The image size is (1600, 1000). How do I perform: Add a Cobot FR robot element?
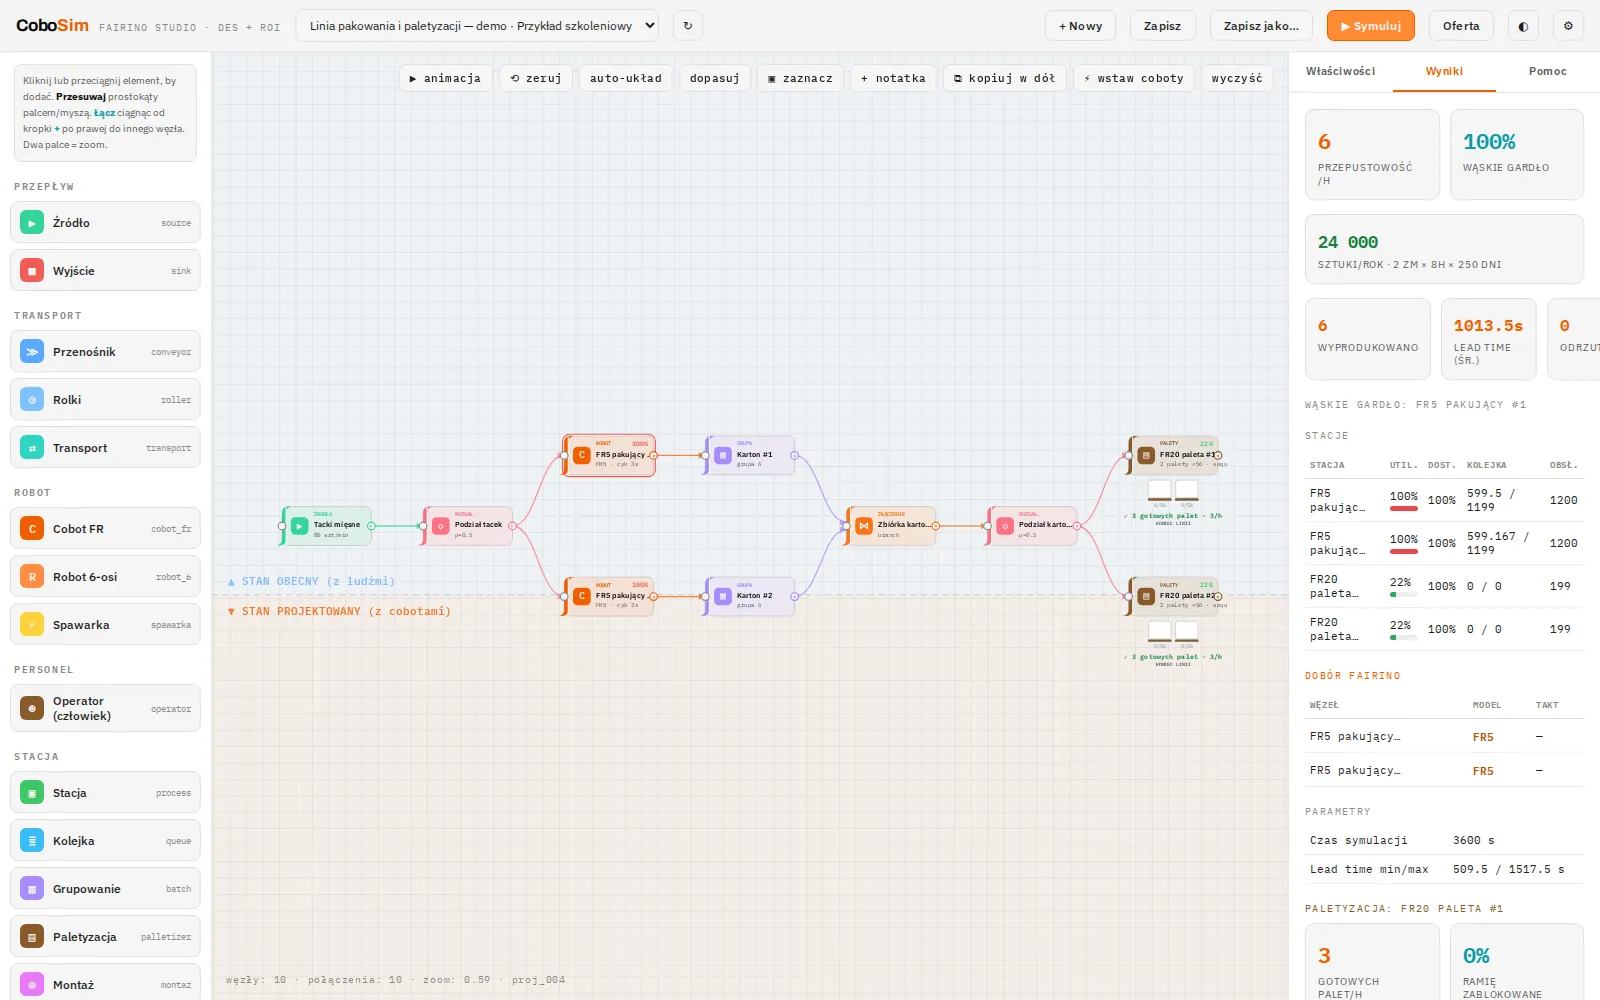[105, 529]
